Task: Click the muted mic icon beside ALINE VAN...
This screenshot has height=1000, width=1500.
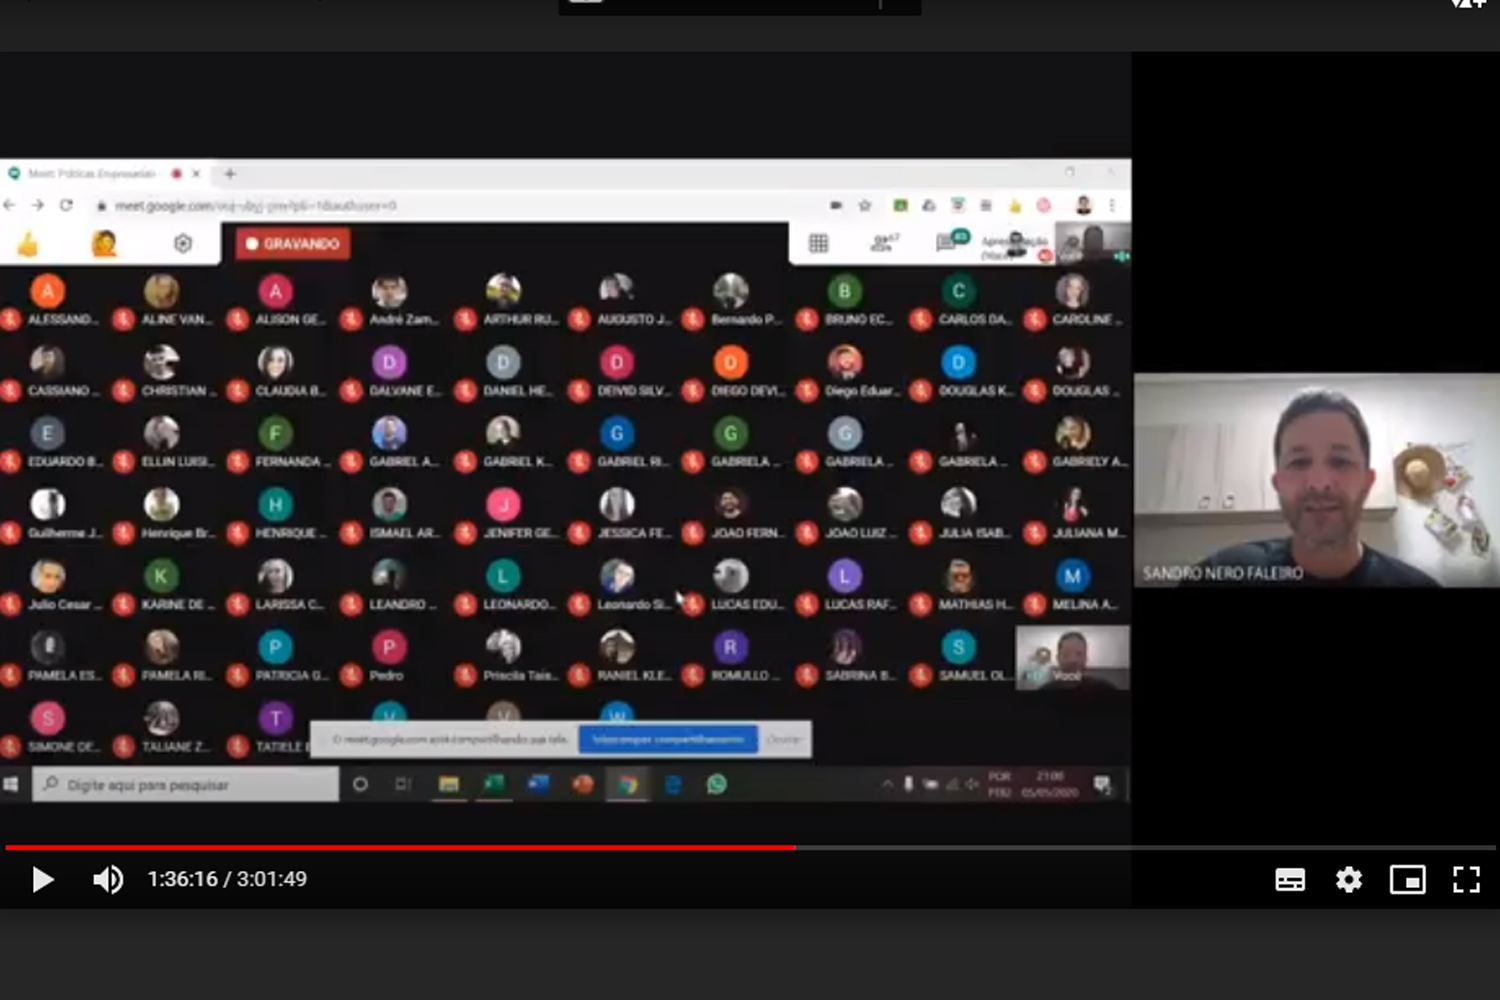Action: click(124, 320)
